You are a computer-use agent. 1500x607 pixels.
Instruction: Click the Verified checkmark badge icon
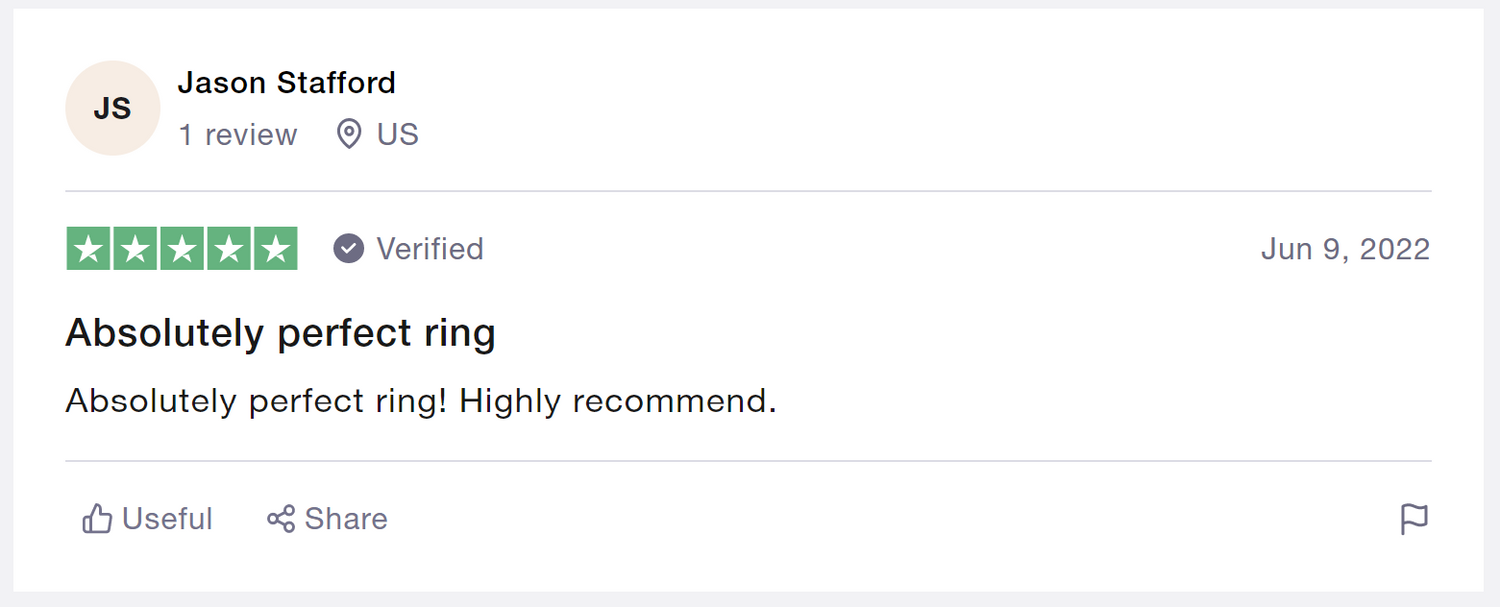point(349,249)
